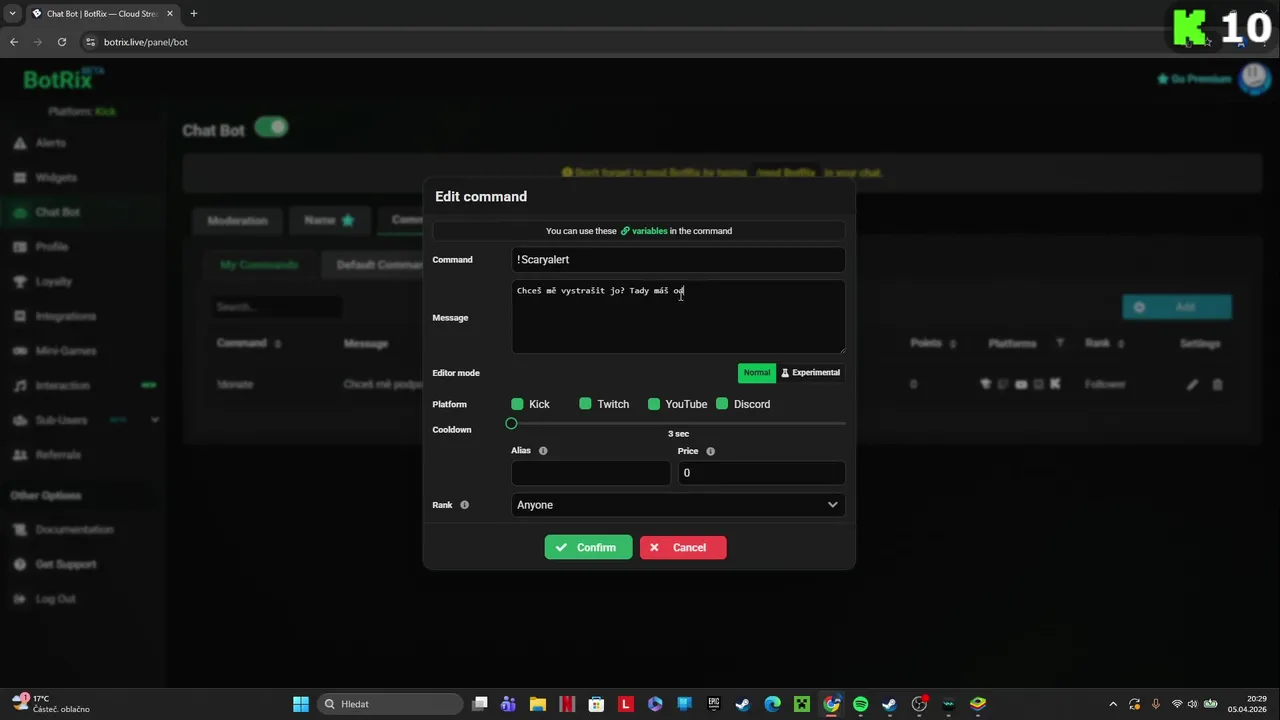
Task: Open File Explorer from the taskbar
Action: point(538,704)
